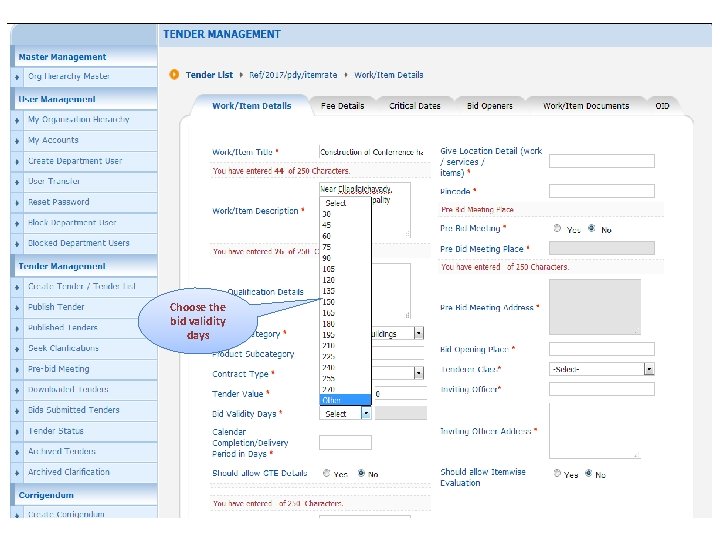Click arrow icon beside Archived Clarification
Image resolution: width=720 pixels, height=540 pixels.
17,473
